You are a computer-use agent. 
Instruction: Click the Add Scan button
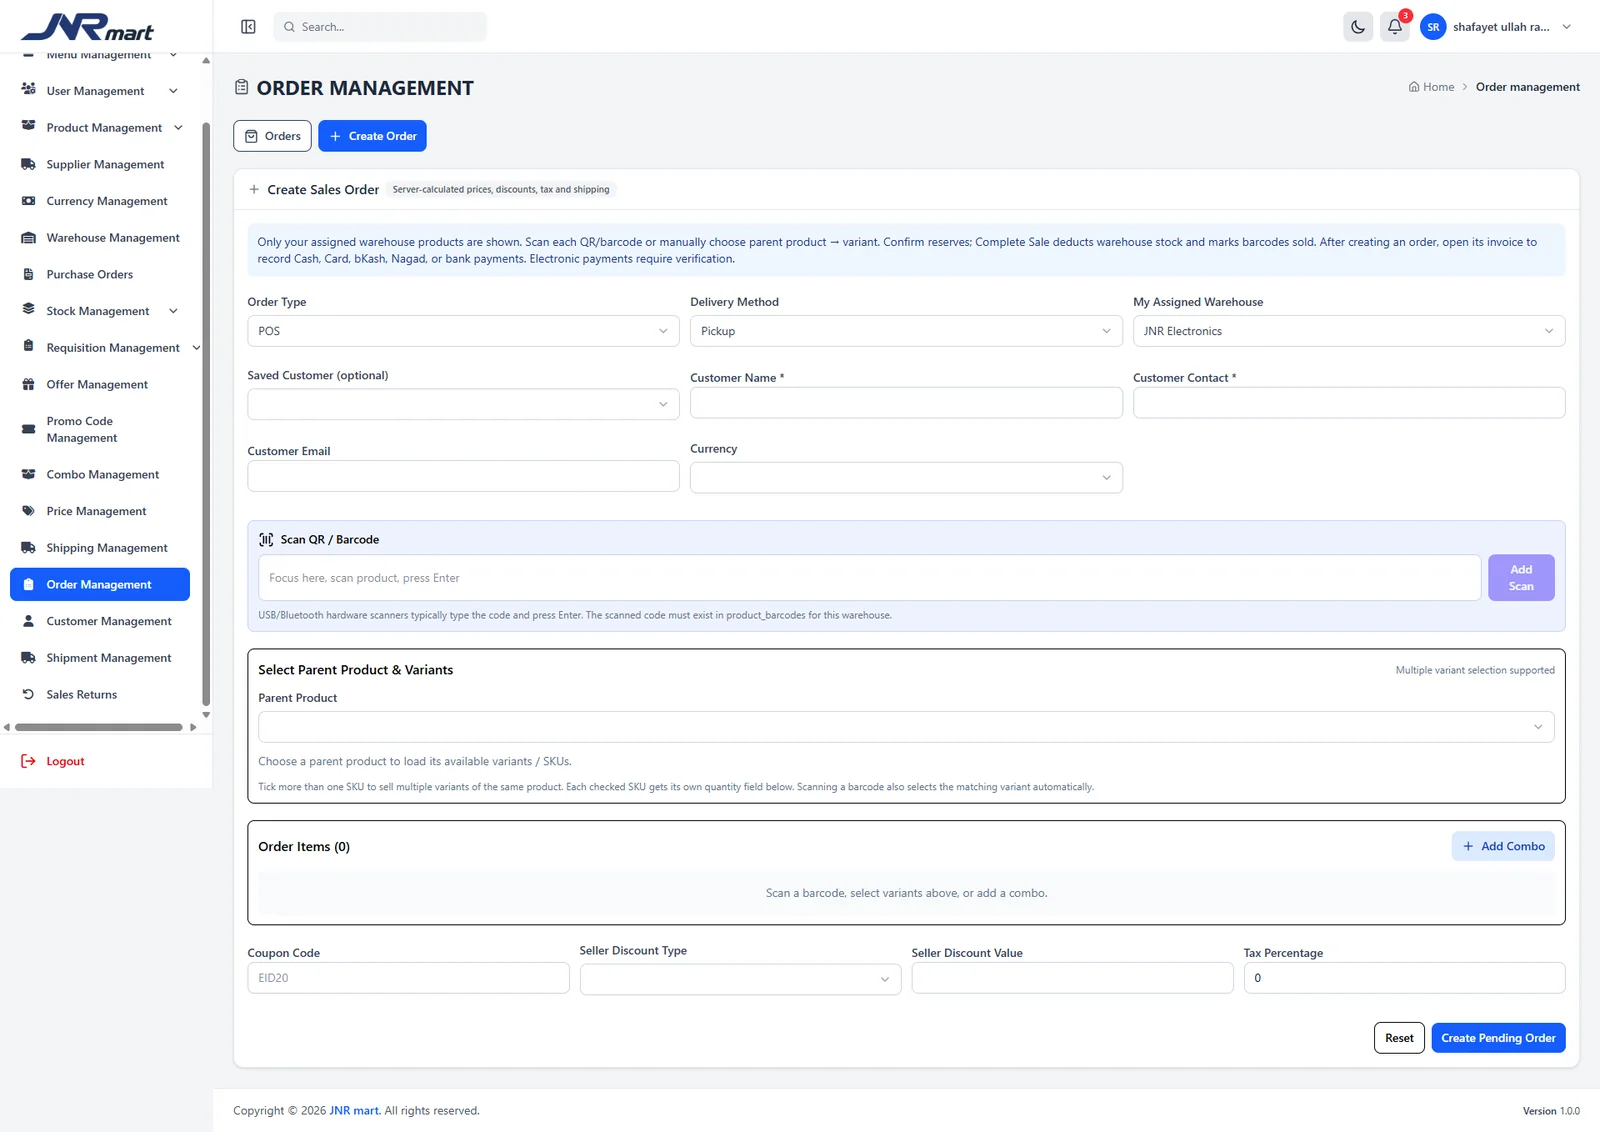[x=1521, y=578]
